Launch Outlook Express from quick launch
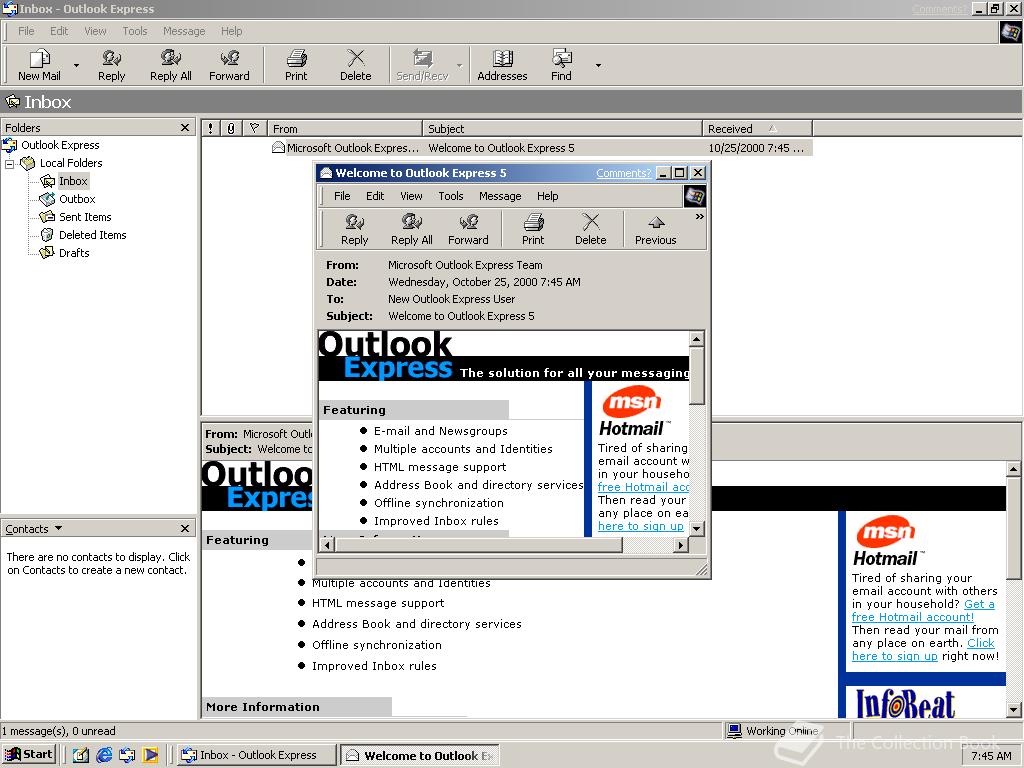Screen dimensions: 1024x768 (x=127, y=755)
